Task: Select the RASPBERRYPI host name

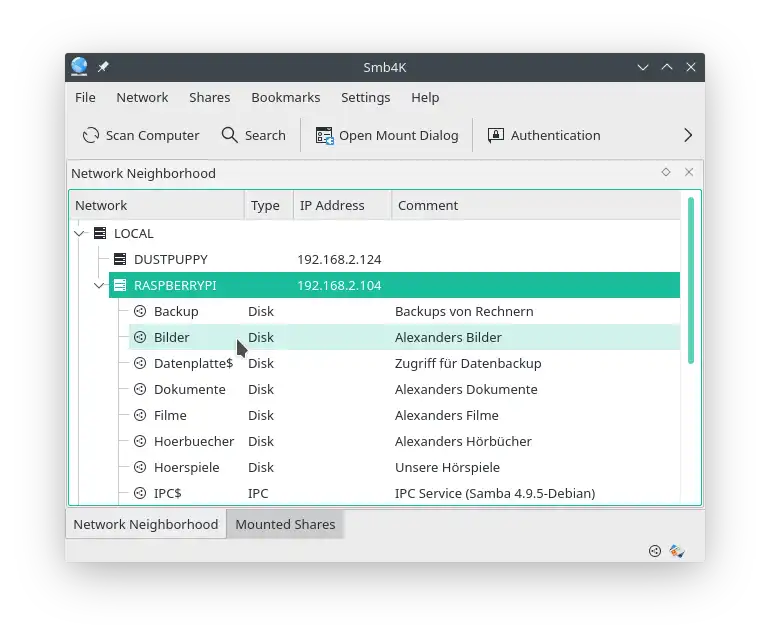Action: pyautogui.click(x=175, y=285)
